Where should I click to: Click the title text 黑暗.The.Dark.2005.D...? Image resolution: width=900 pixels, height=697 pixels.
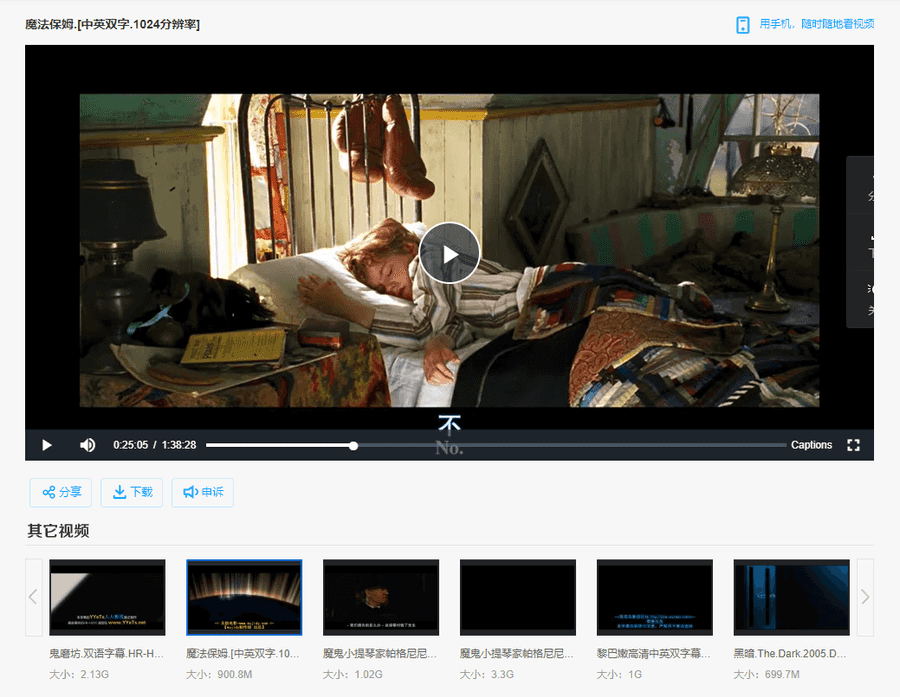(x=790, y=653)
